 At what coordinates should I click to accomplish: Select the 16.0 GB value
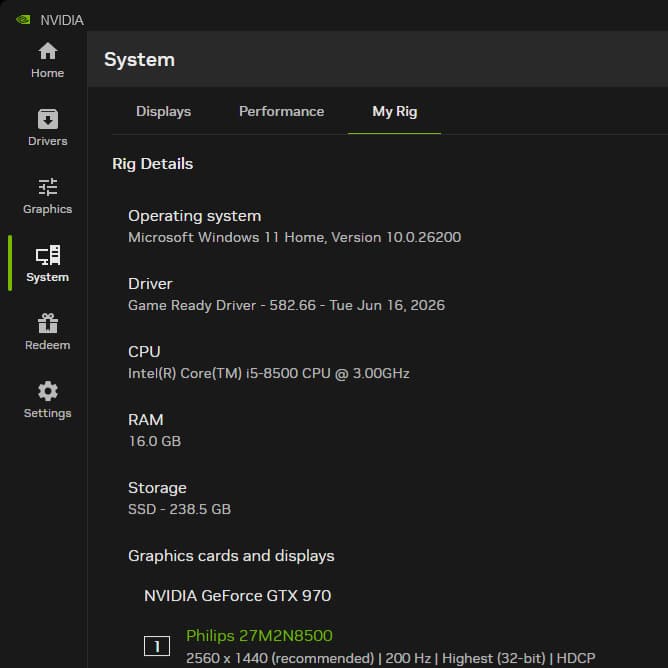click(x=155, y=441)
